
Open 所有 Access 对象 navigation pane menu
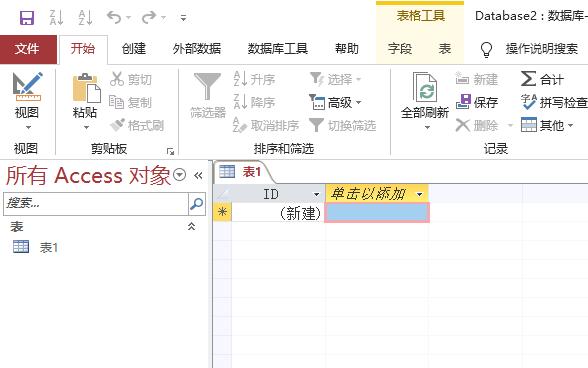pyautogui.click(x=180, y=175)
